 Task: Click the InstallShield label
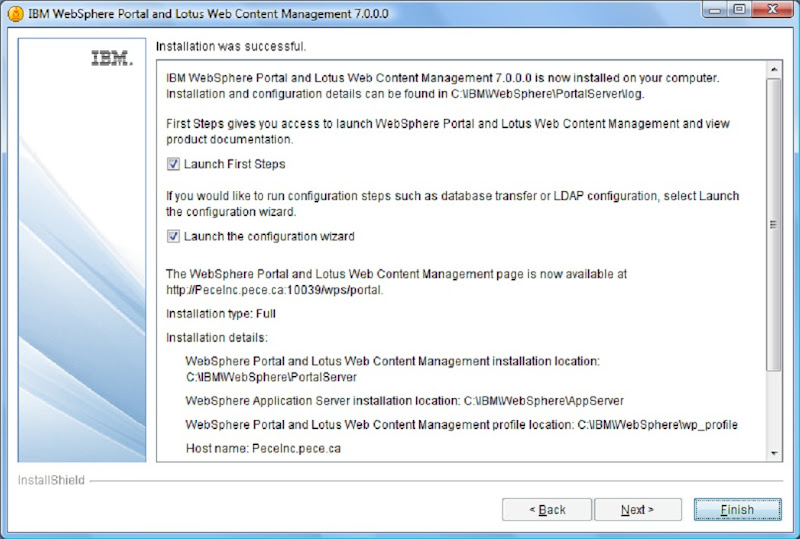51,480
